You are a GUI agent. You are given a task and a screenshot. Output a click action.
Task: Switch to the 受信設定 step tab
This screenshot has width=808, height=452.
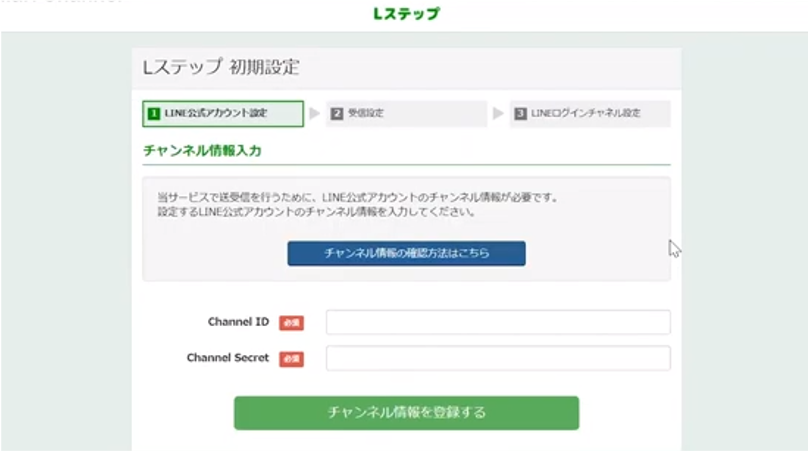point(406,114)
